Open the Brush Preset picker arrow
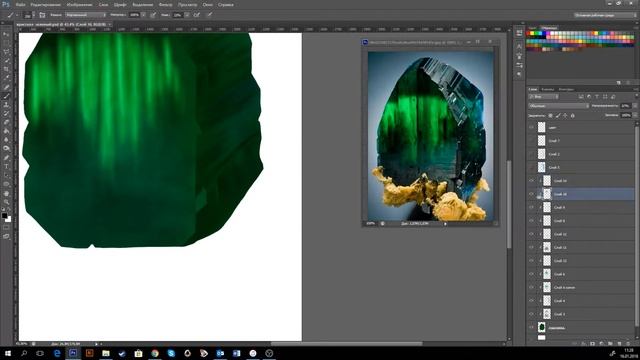Screen dimensions: 640x360 tap(34, 15)
